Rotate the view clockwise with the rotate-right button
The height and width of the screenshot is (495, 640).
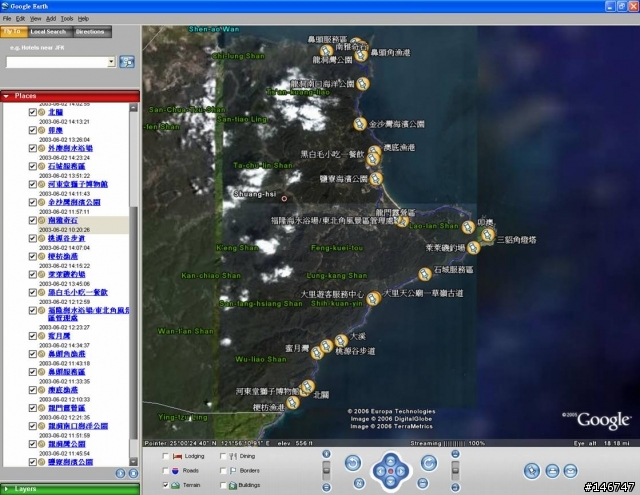(x=429, y=463)
